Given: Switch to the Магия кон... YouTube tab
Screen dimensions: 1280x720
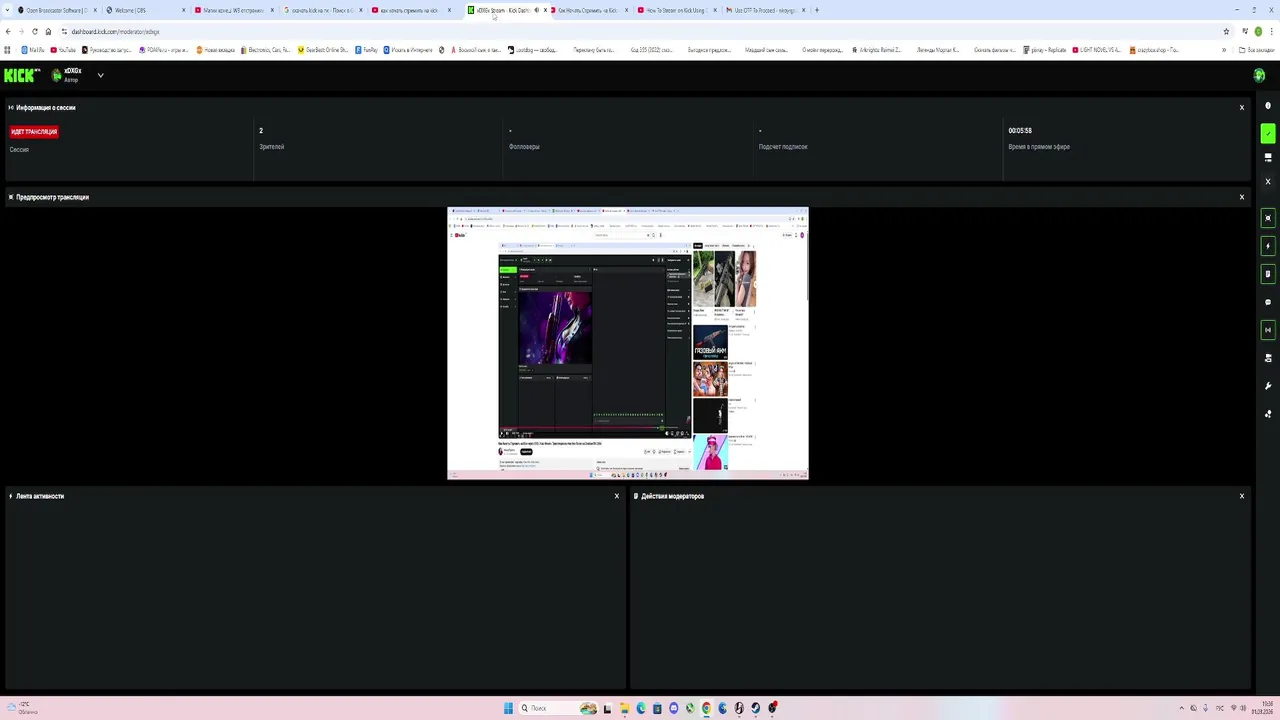Looking at the screenshot, I should pos(234,10).
